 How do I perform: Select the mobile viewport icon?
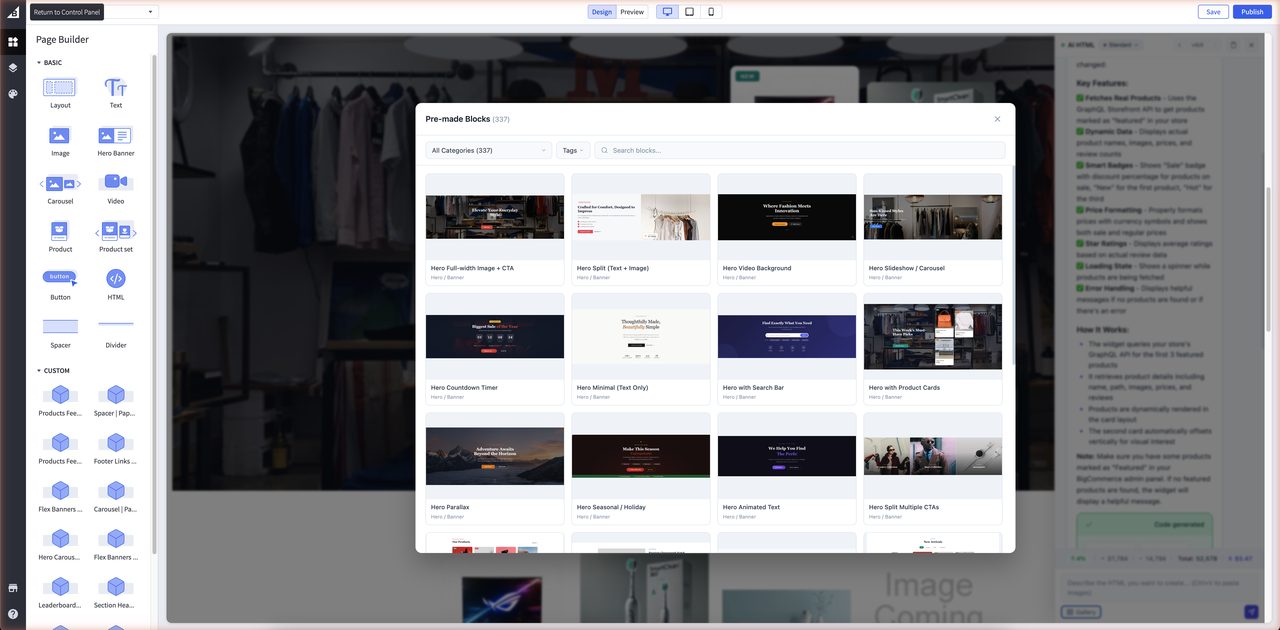711,12
